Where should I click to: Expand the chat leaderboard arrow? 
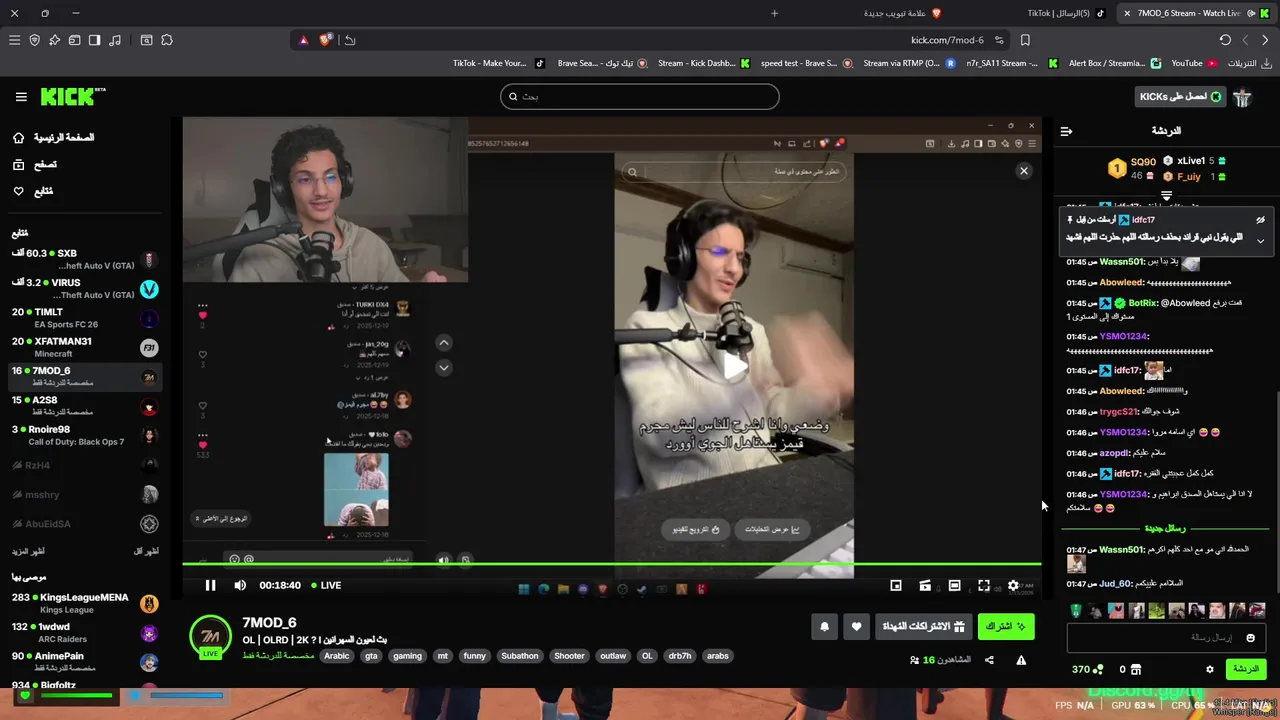1166,196
